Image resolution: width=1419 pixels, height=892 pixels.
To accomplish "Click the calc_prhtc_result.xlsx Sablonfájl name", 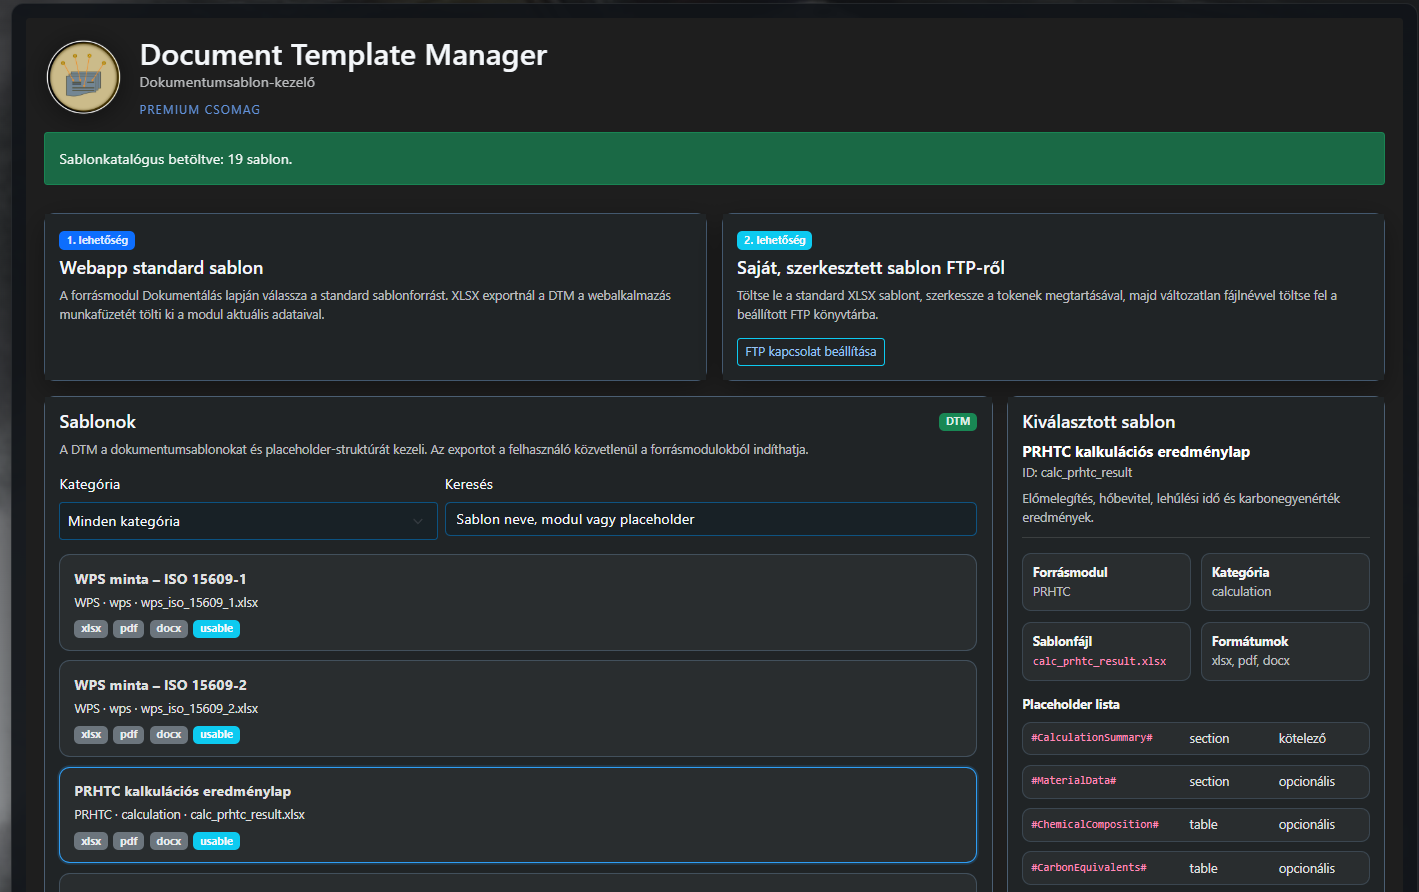I will 1099,661.
